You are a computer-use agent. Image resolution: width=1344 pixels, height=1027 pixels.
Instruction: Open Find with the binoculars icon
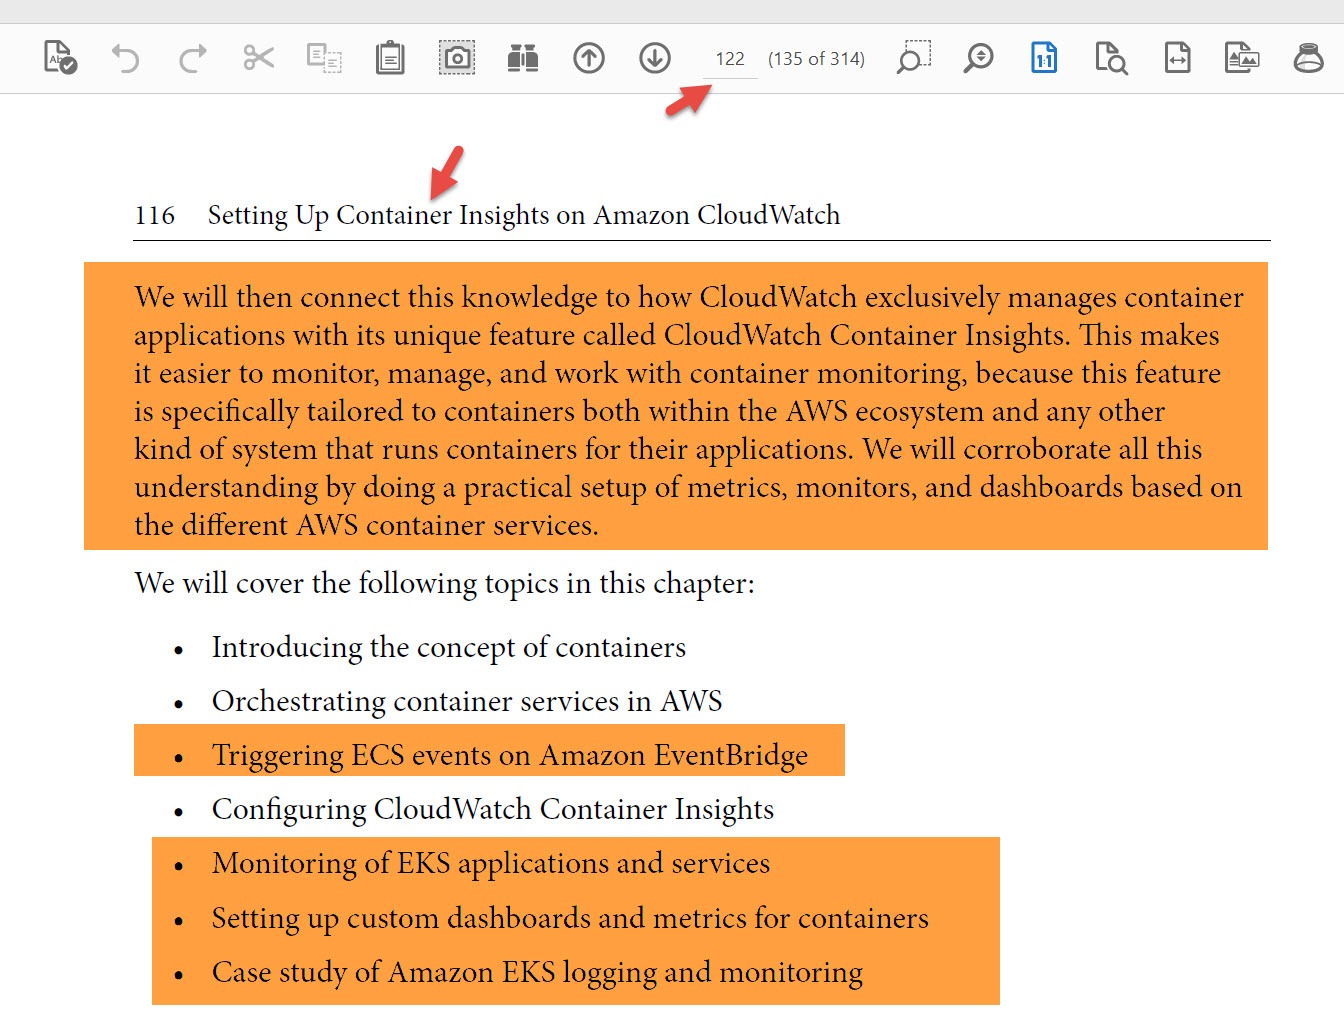pyautogui.click(x=523, y=58)
